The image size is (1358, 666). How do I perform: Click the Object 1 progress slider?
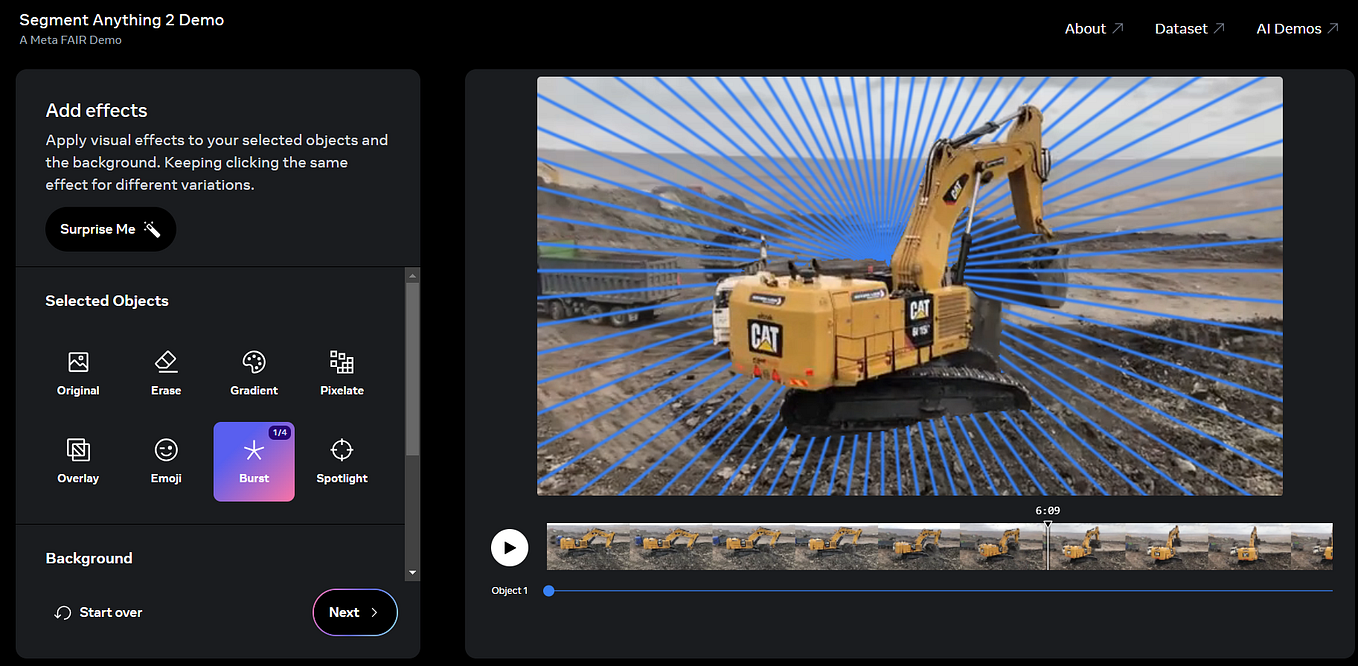548,590
